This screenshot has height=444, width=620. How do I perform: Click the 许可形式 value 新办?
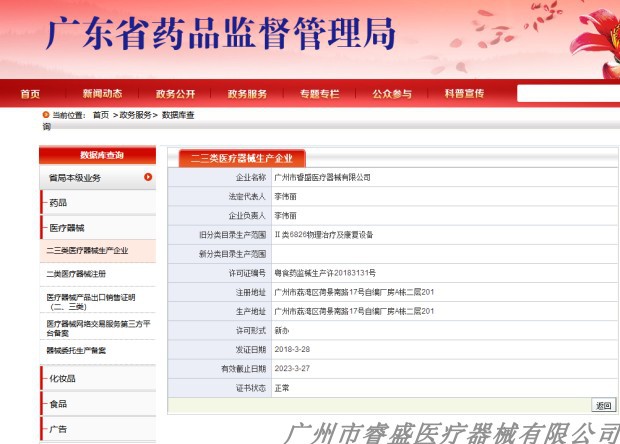(x=282, y=331)
